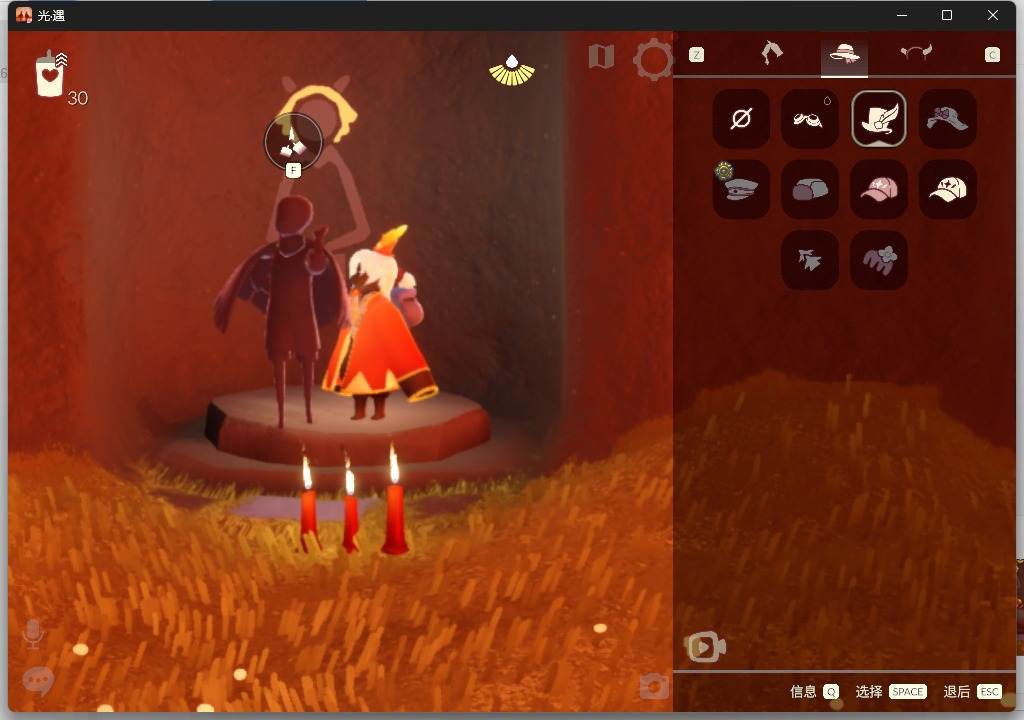
Task: Pick the grey ribbon sun hat
Action: pos(948,119)
